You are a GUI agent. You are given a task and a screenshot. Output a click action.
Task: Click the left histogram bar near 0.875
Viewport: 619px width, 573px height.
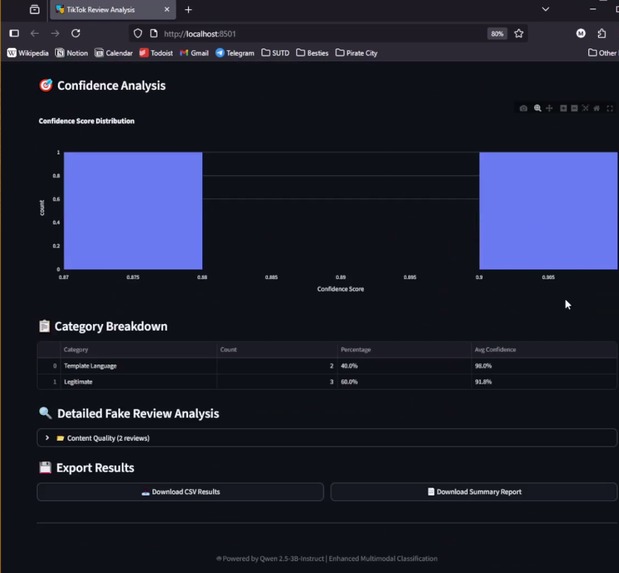click(x=133, y=211)
